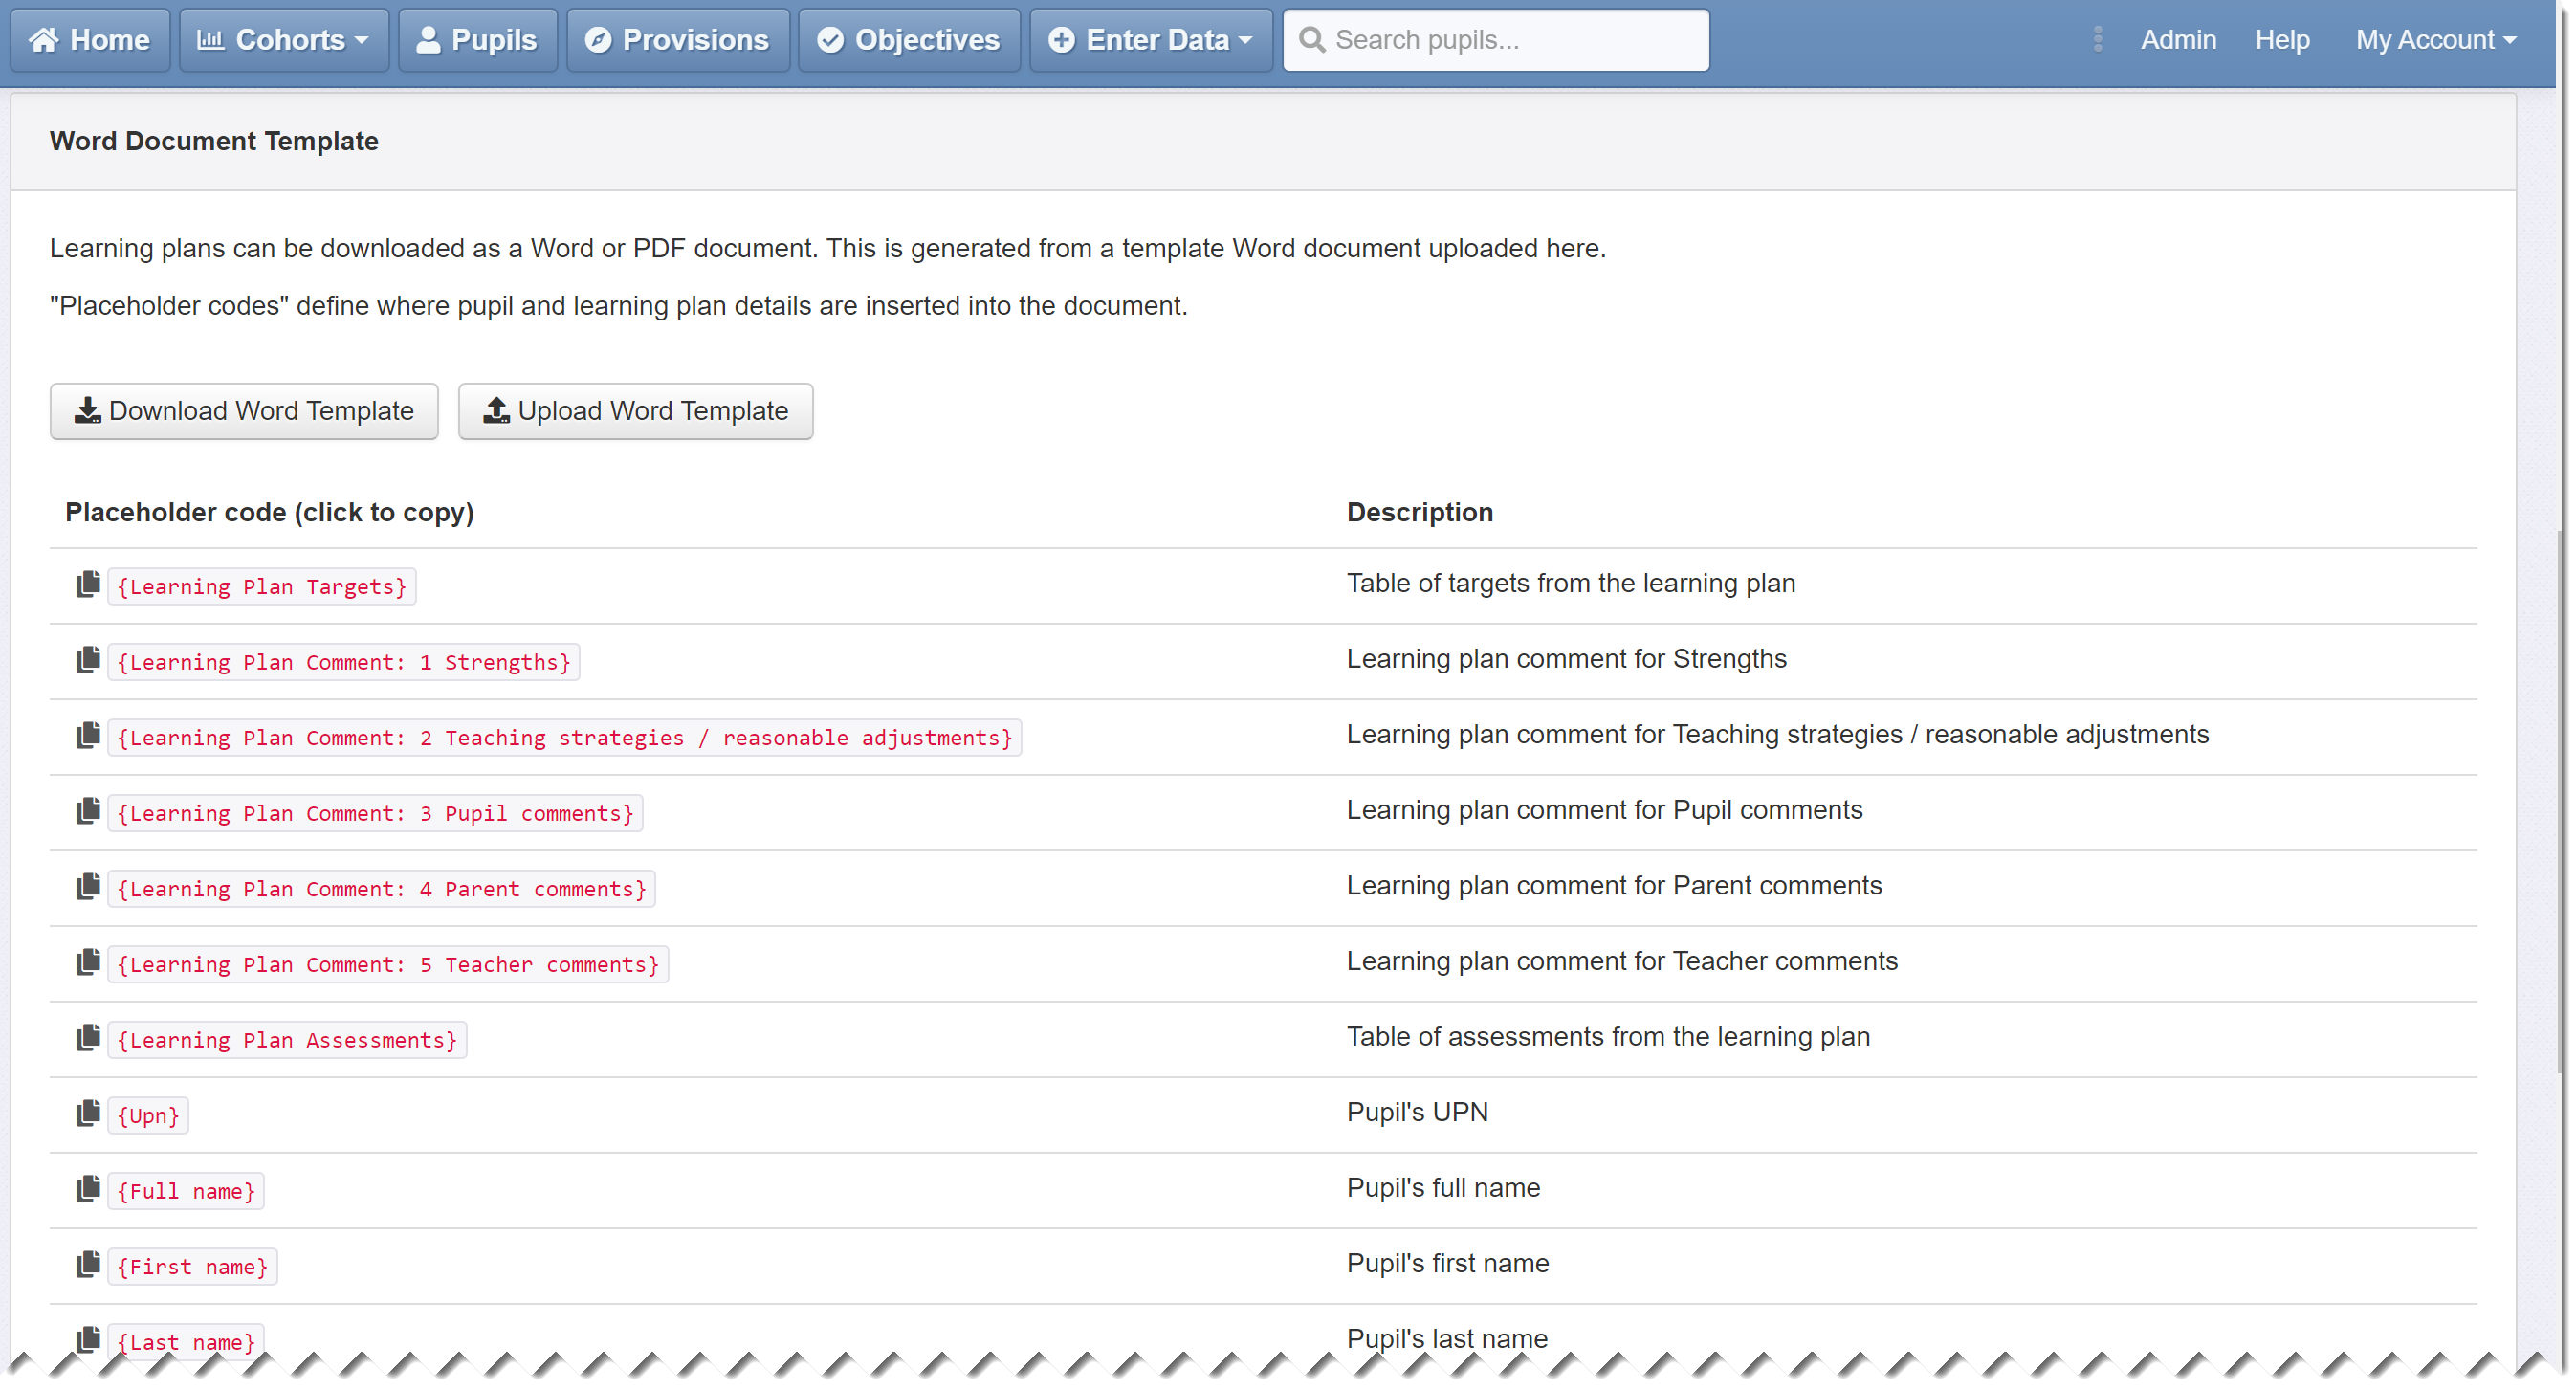Image resolution: width=2576 pixels, height=1390 pixels.
Task: Click the copy icon beside {Upn}
Action: point(88,1113)
